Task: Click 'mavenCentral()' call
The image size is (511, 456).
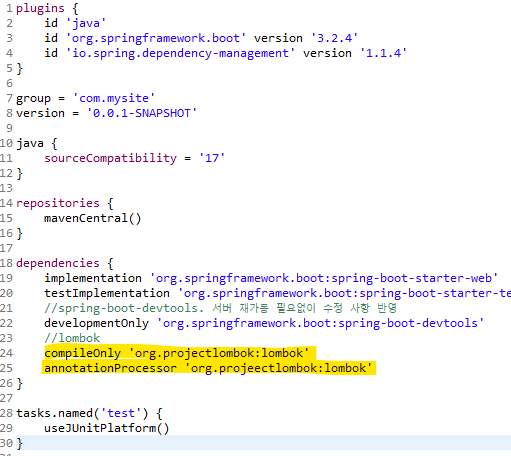Action: [93, 218]
